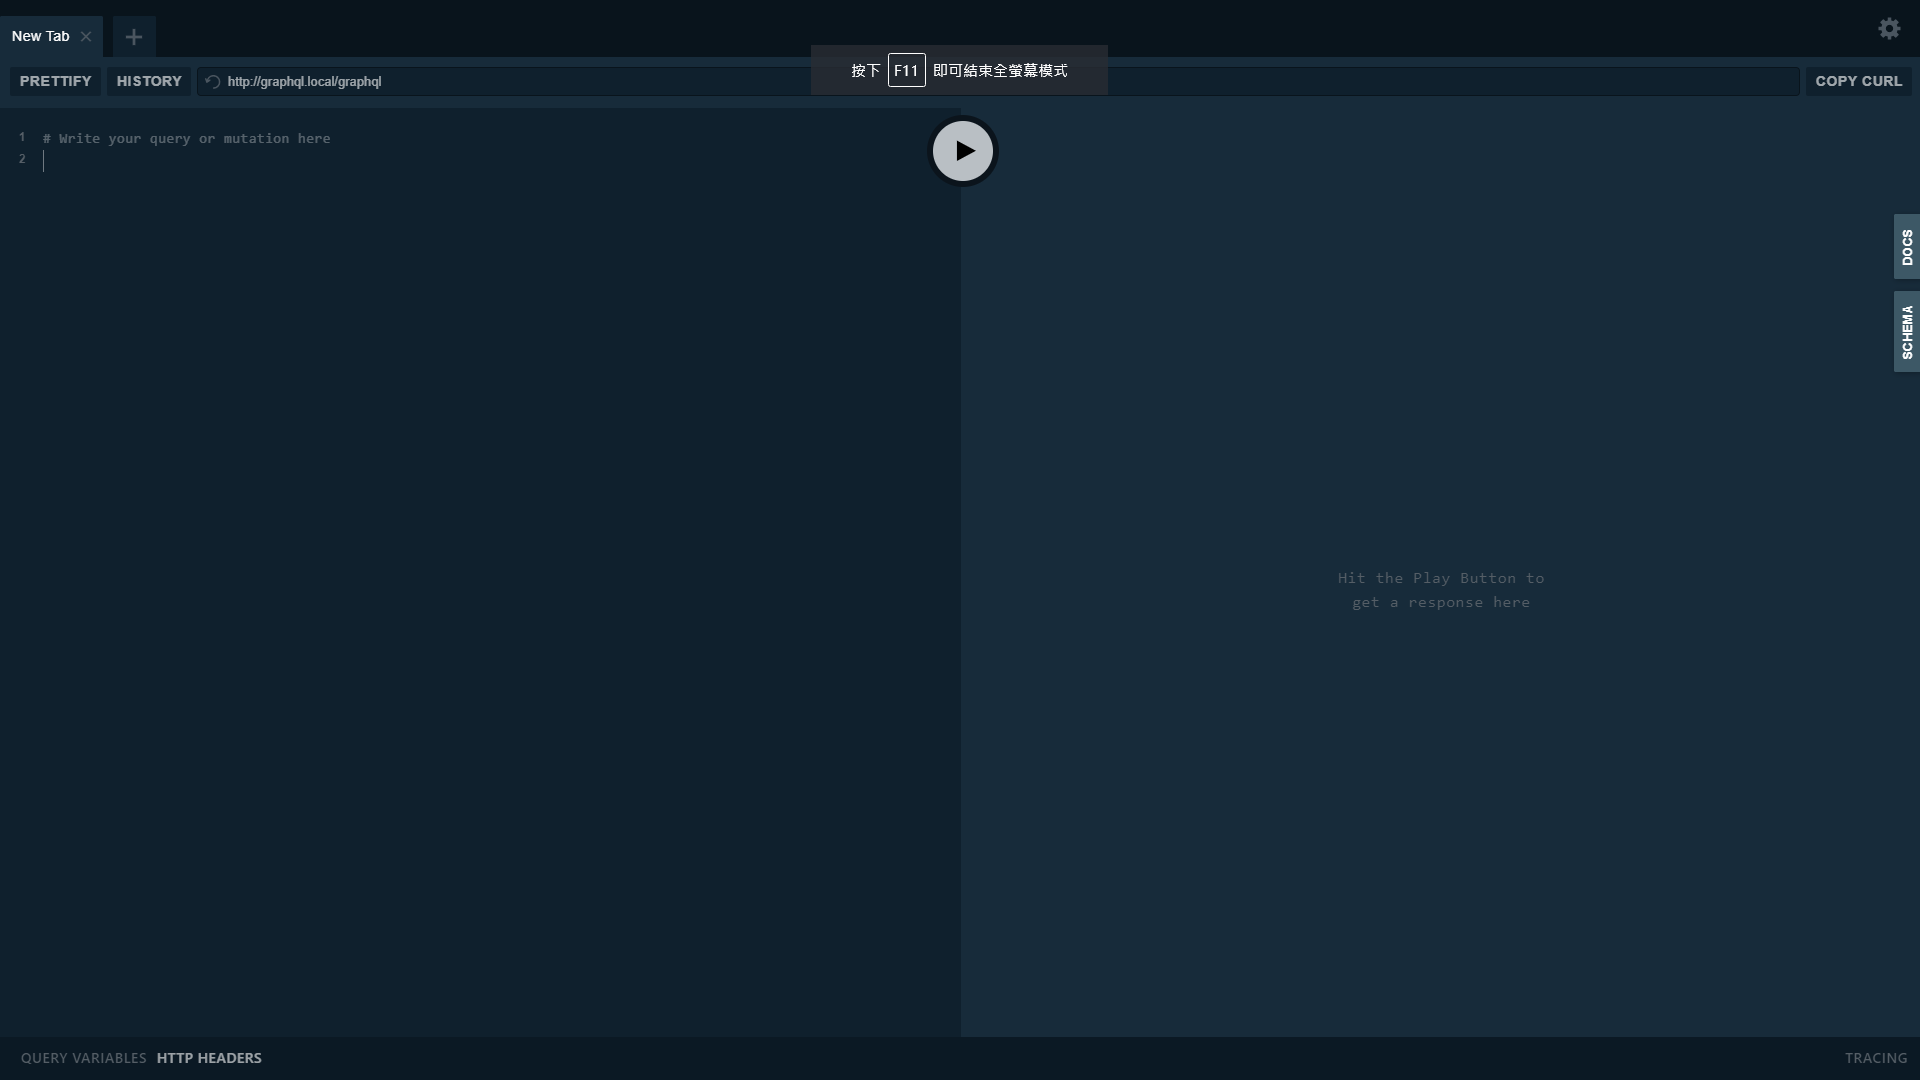Switch to the QUERY VARIABLES tab
The width and height of the screenshot is (1920, 1080).
point(82,1057)
